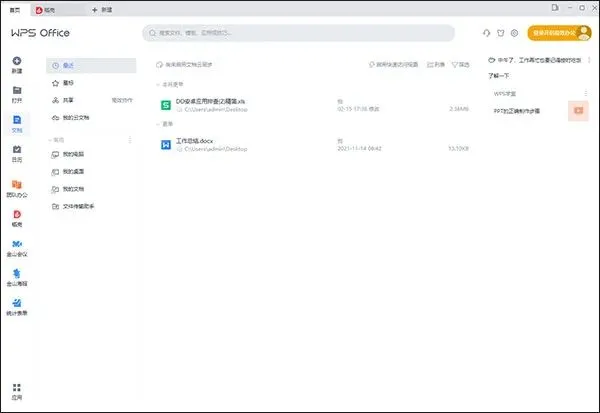
Task: Click the 打开 (Open) folder icon in sidebar
Action: (17, 90)
